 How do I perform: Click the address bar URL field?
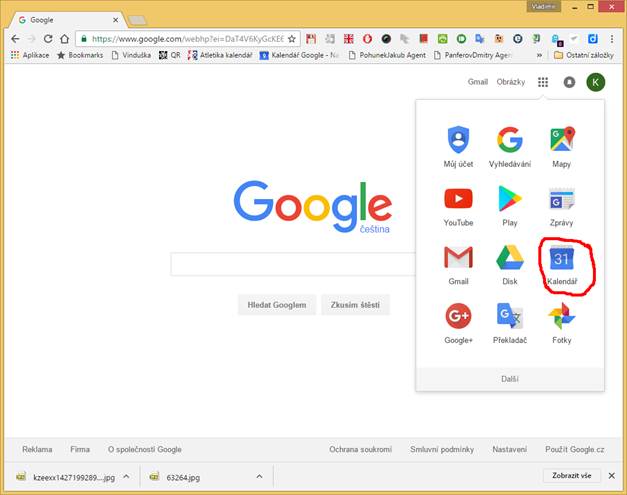(188, 39)
